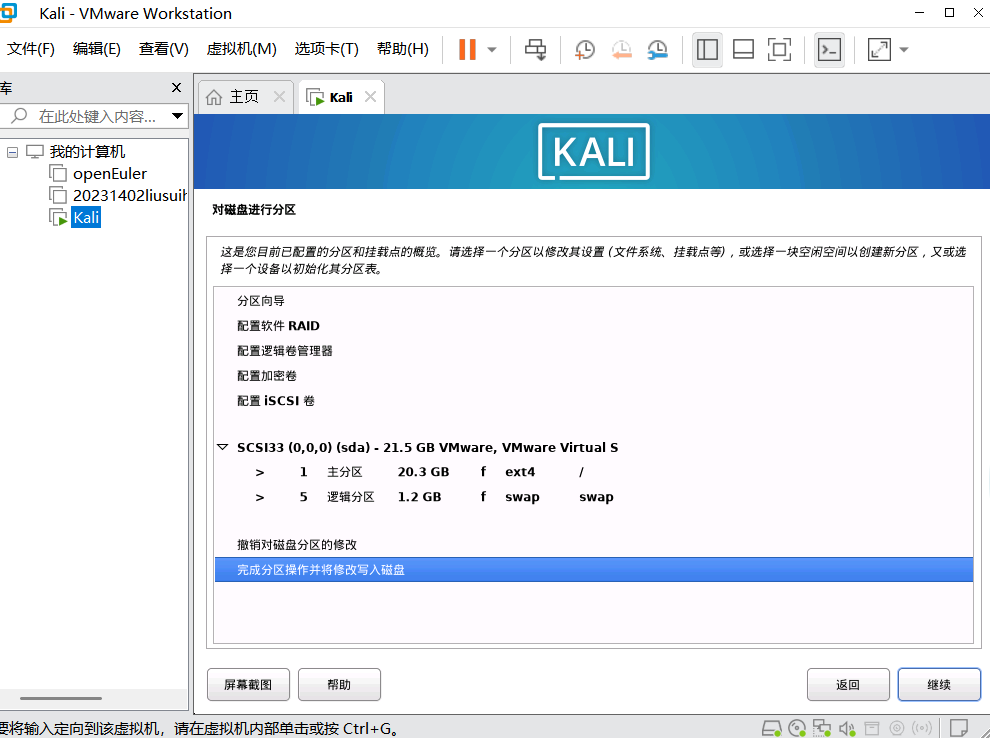Open the power options dropdown arrow
This screenshot has width=990, height=738.
point(492,50)
